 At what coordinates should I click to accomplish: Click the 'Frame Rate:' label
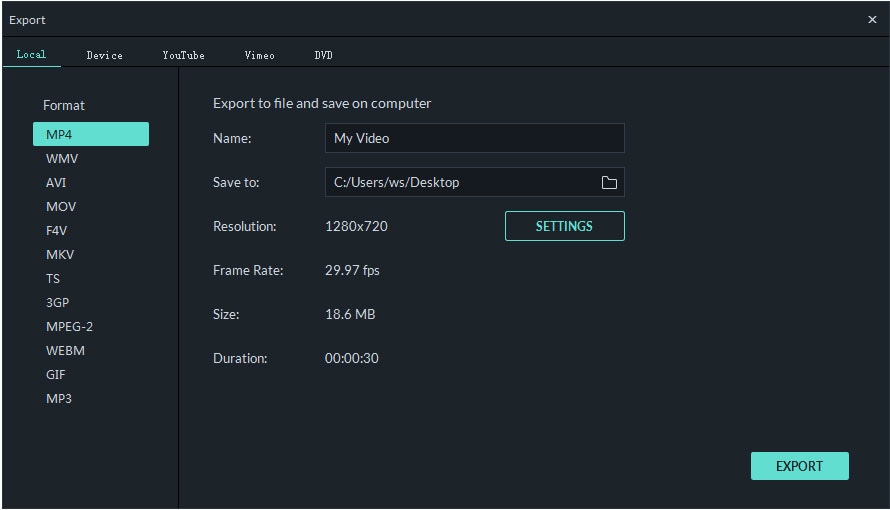coord(248,270)
